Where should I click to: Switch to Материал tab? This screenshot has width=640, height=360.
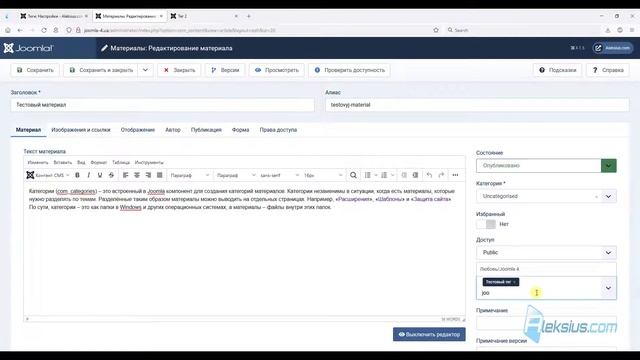pyautogui.click(x=29, y=130)
